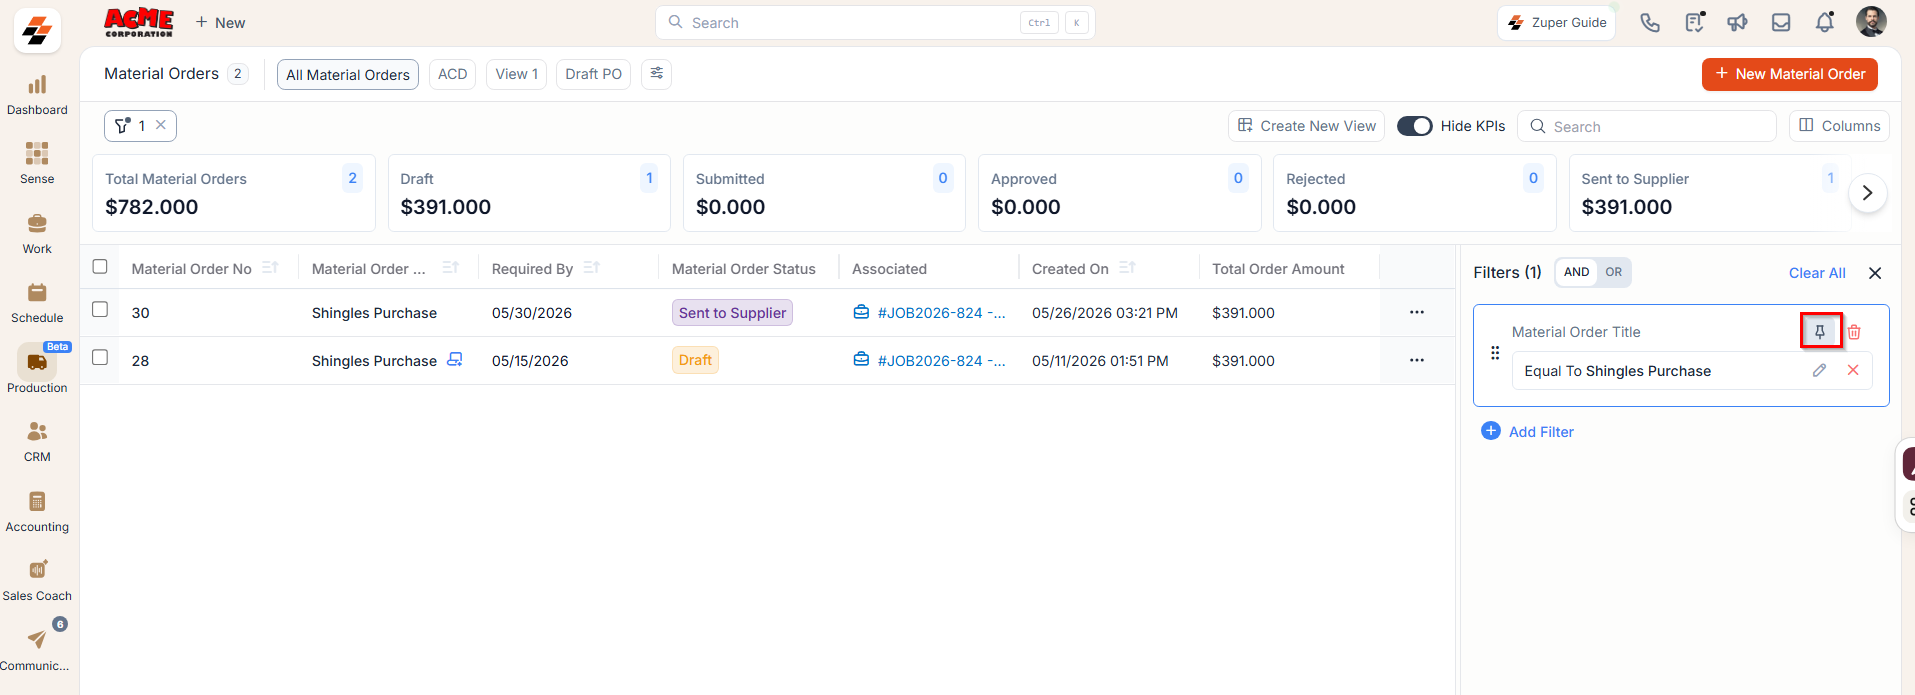Focus the material orders Search field
1915x695 pixels.
(1647, 126)
